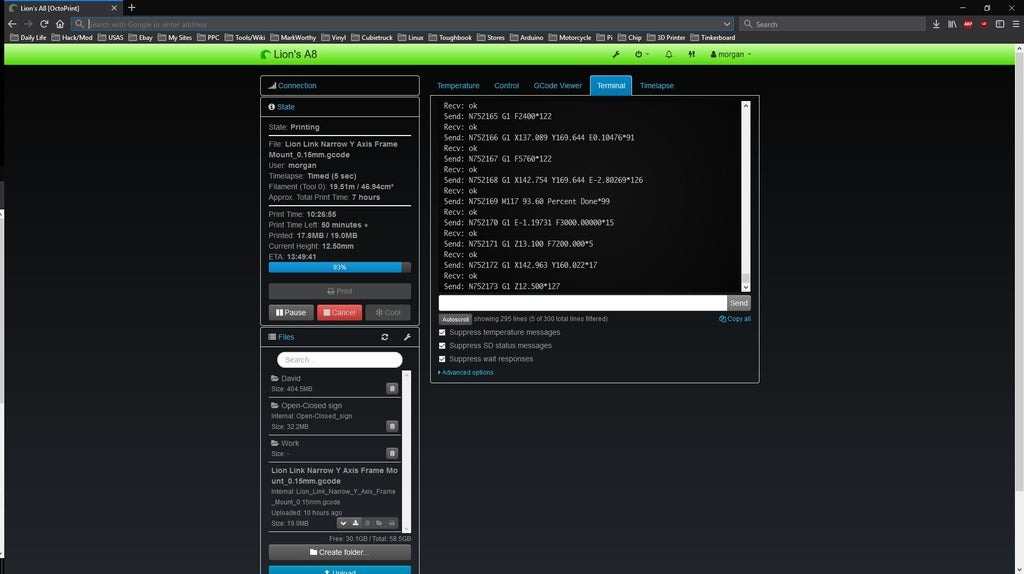Open the 3D Printer bookmarks folder
The image size is (1024, 574).
click(x=665, y=38)
